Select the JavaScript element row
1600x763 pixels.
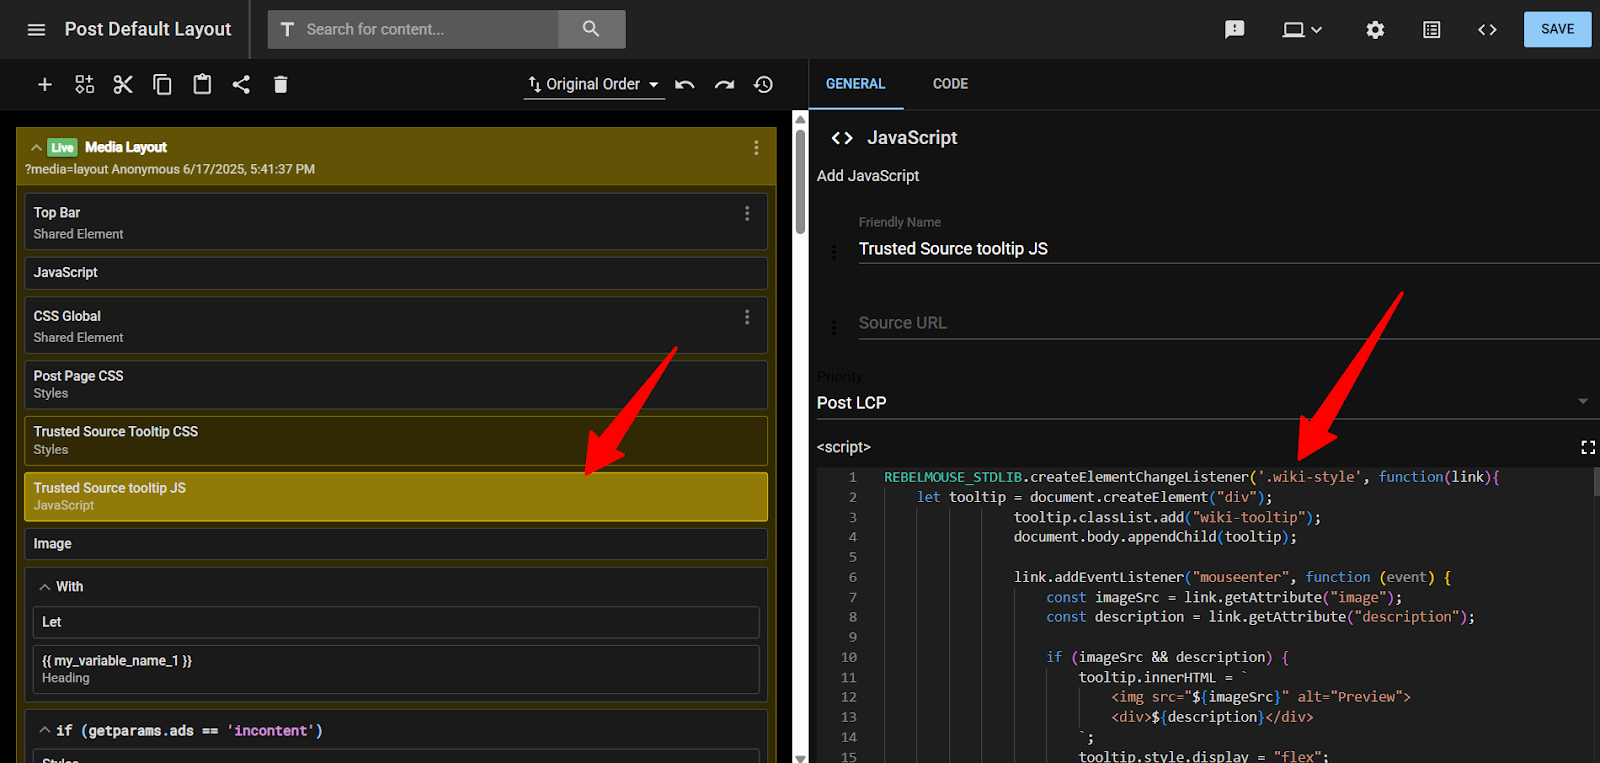(x=396, y=273)
